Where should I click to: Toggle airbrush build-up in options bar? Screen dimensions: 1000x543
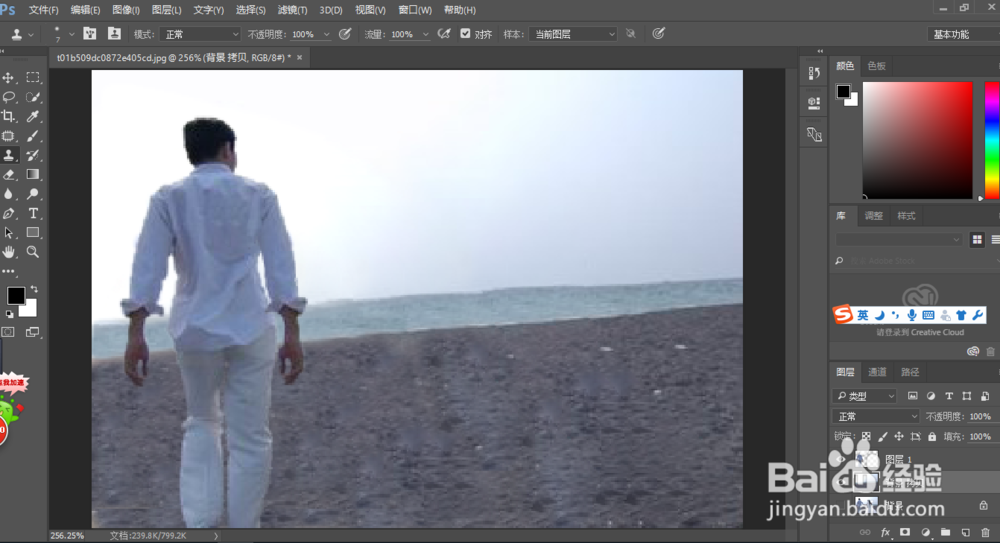click(x=444, y=34)
